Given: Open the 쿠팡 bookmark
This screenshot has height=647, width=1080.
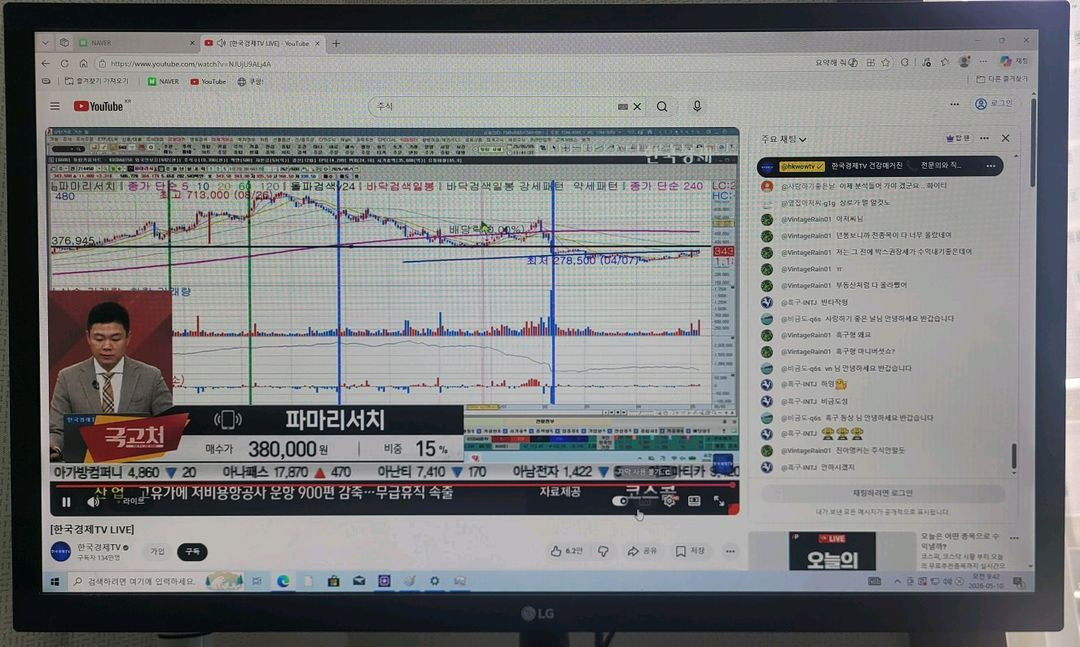Looking at the screenshot, I should (251, 81).
